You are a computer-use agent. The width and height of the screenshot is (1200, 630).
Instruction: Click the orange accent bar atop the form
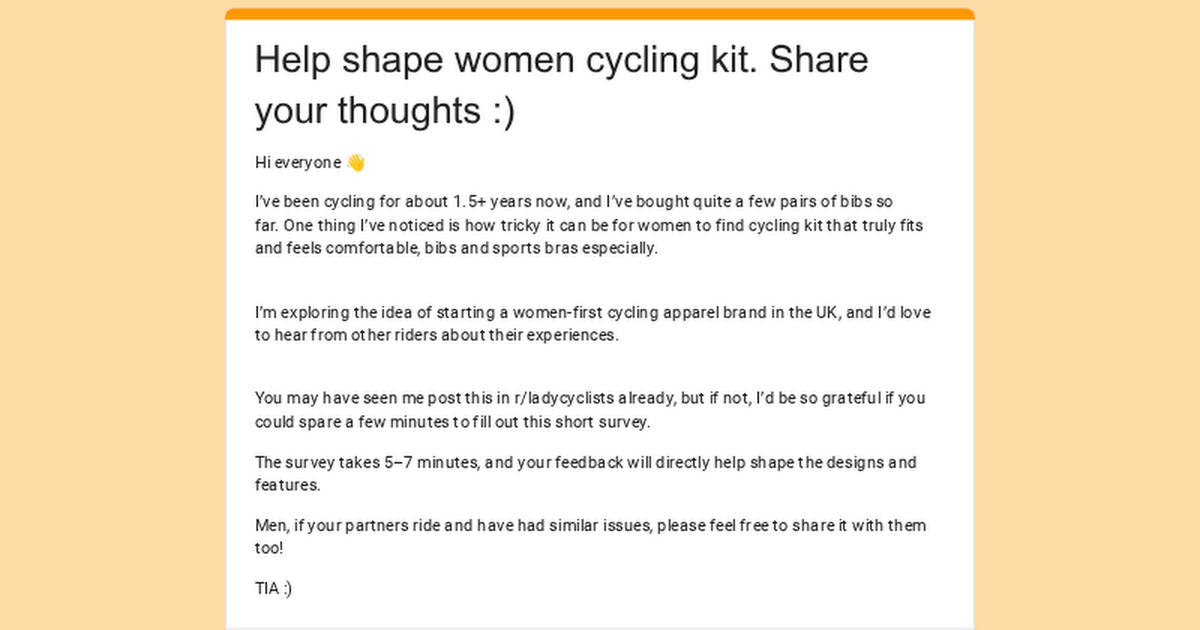pos(600,14)
